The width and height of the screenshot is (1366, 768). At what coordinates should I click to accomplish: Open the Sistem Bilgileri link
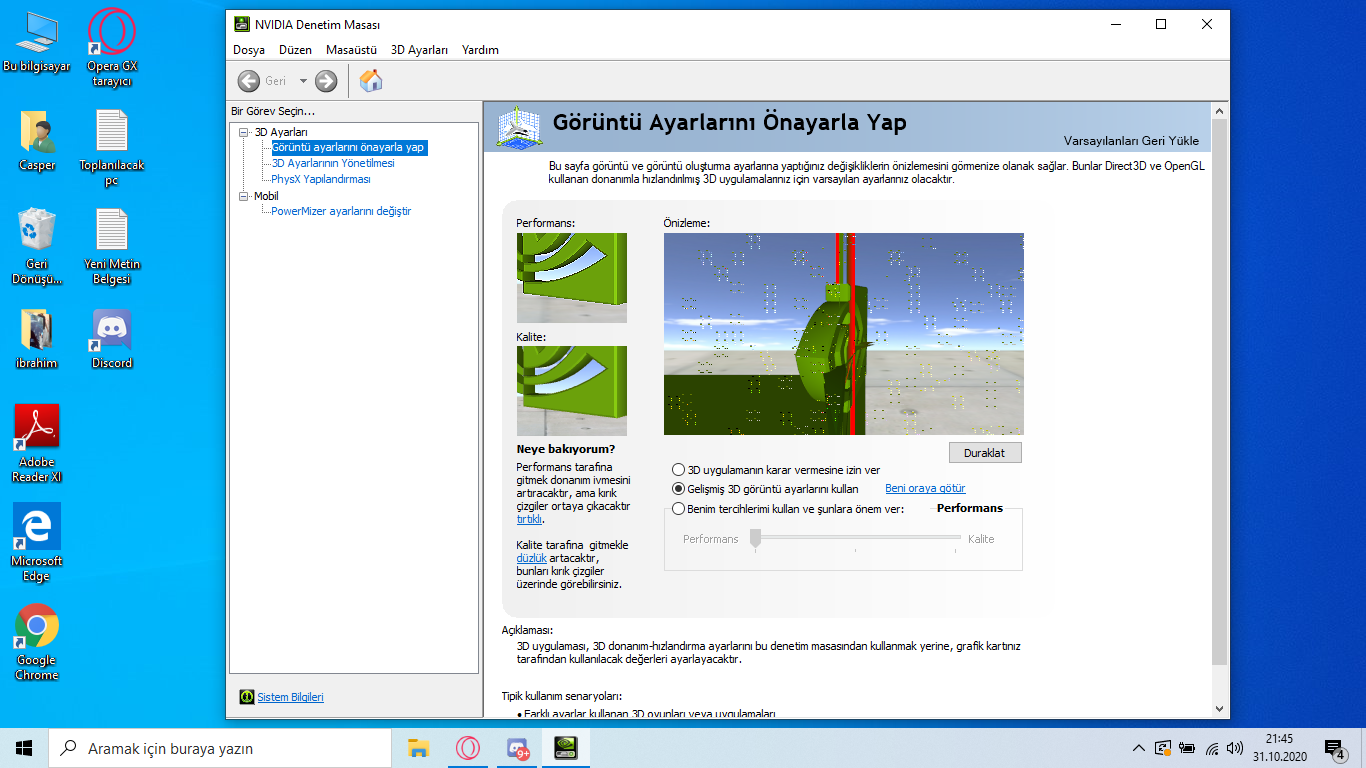290,697
